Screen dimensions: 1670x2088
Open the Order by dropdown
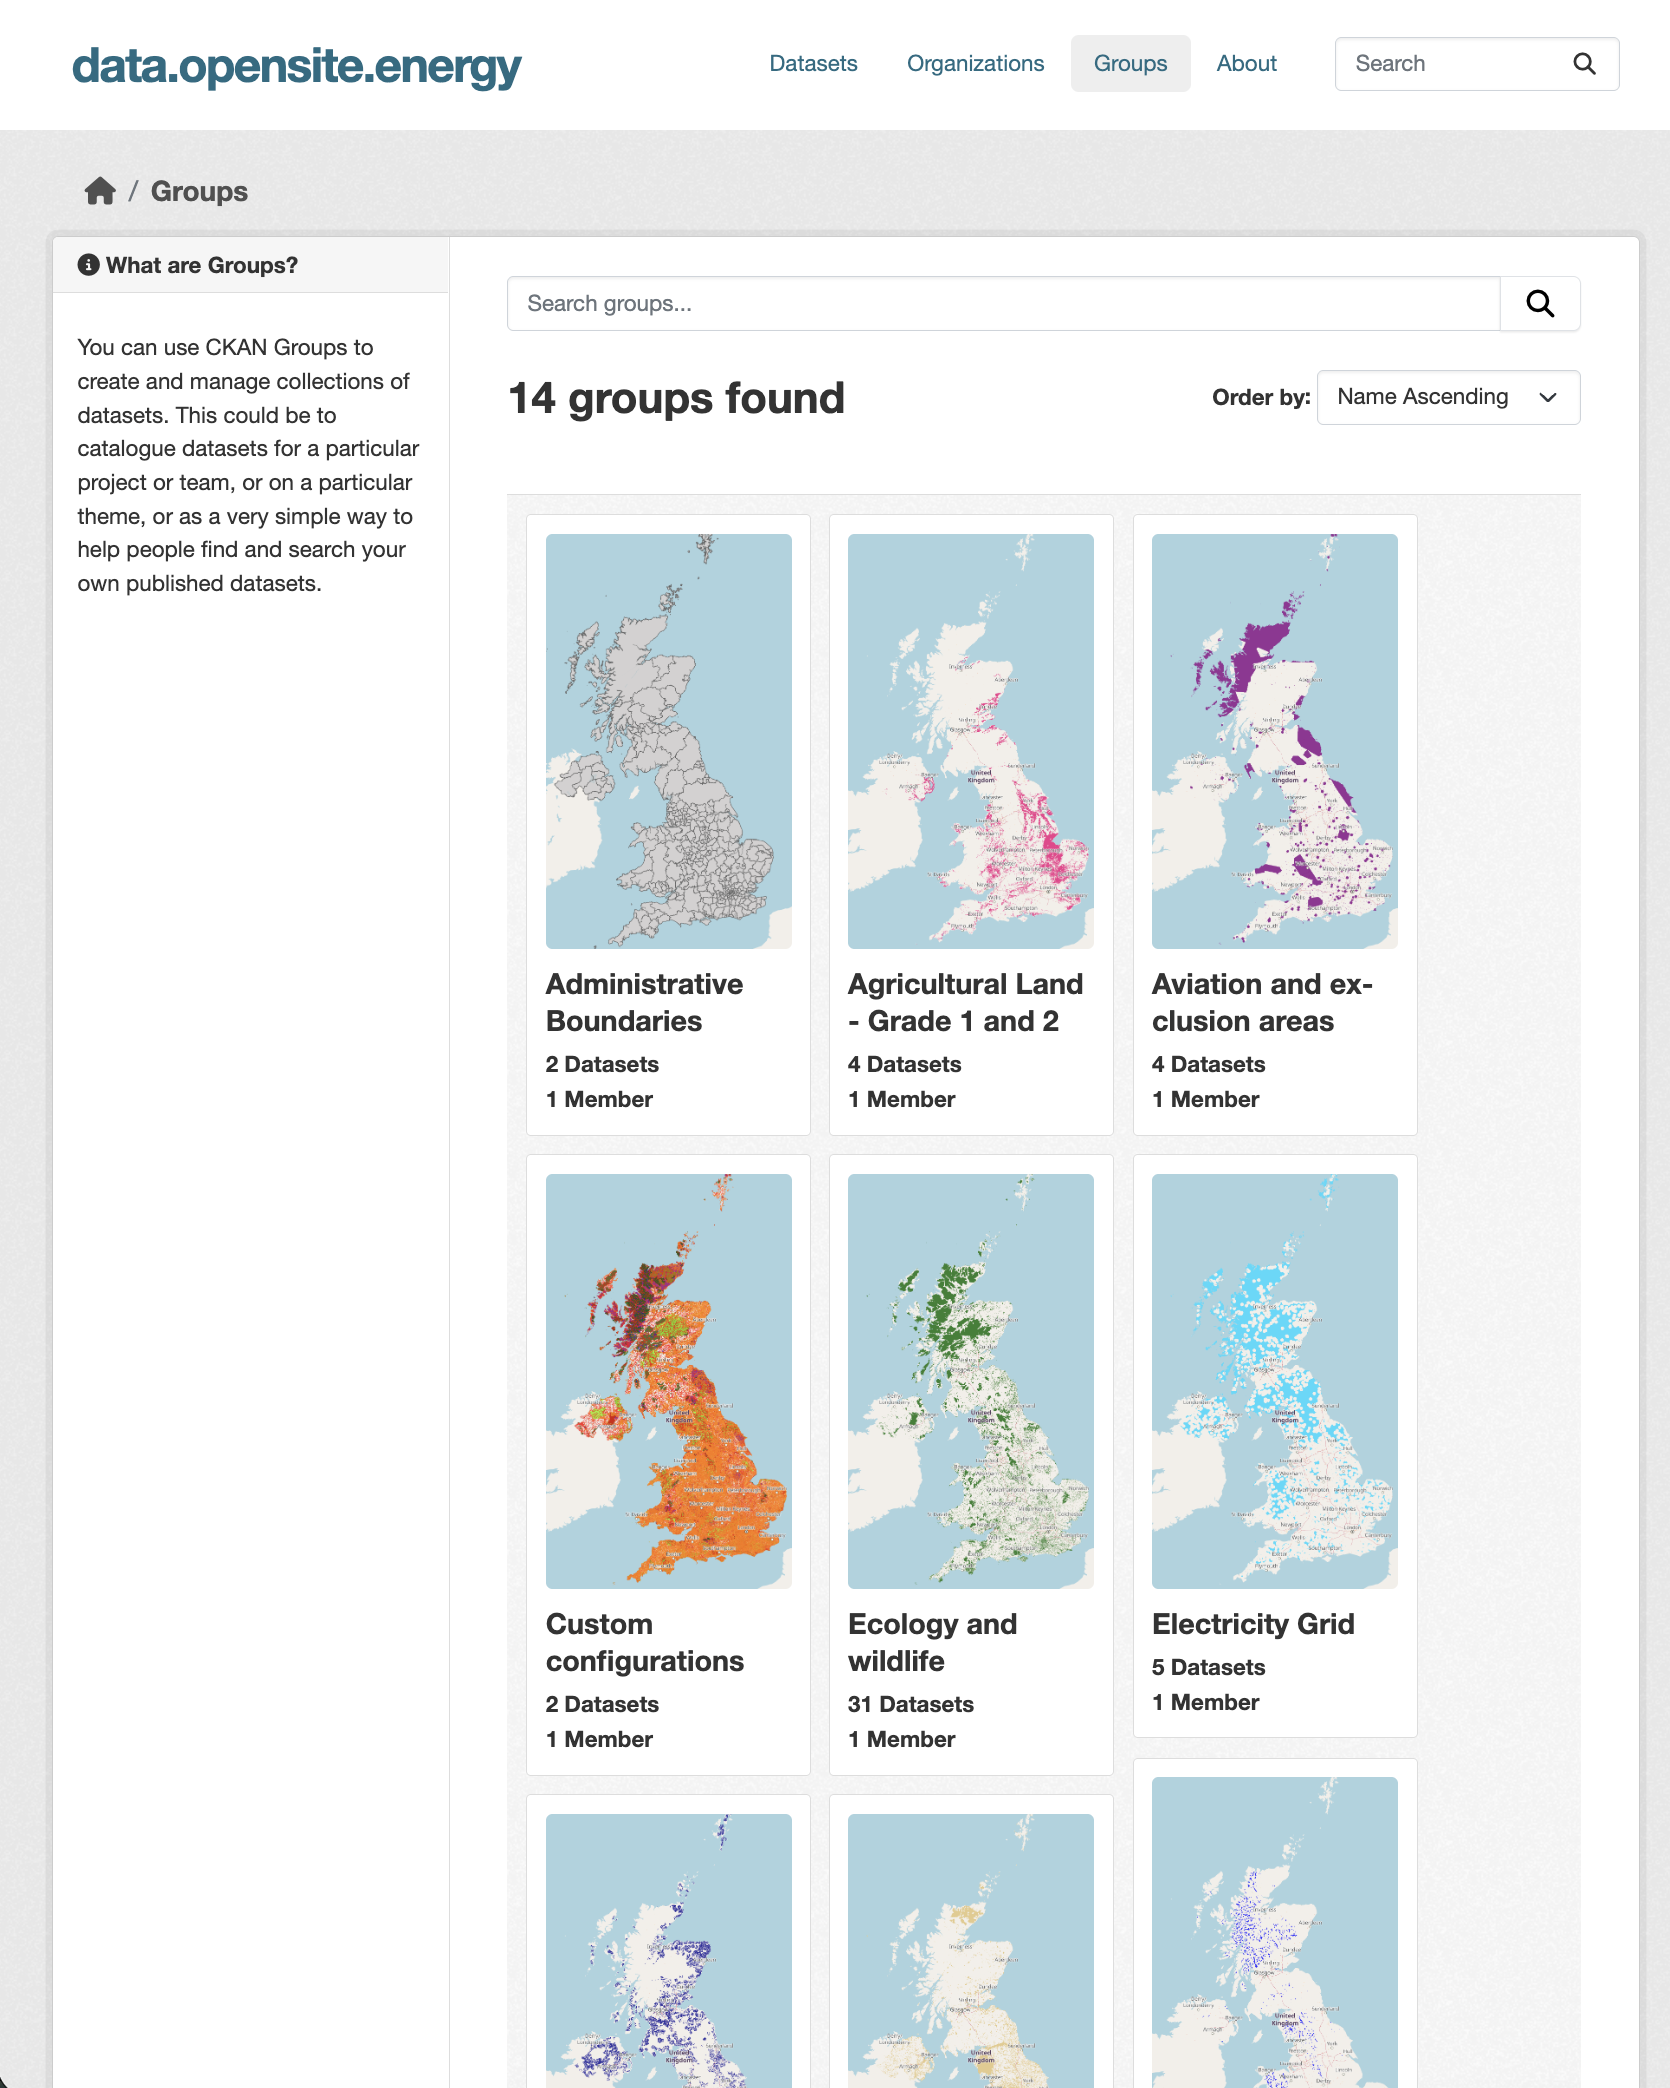coord(1448,397)
